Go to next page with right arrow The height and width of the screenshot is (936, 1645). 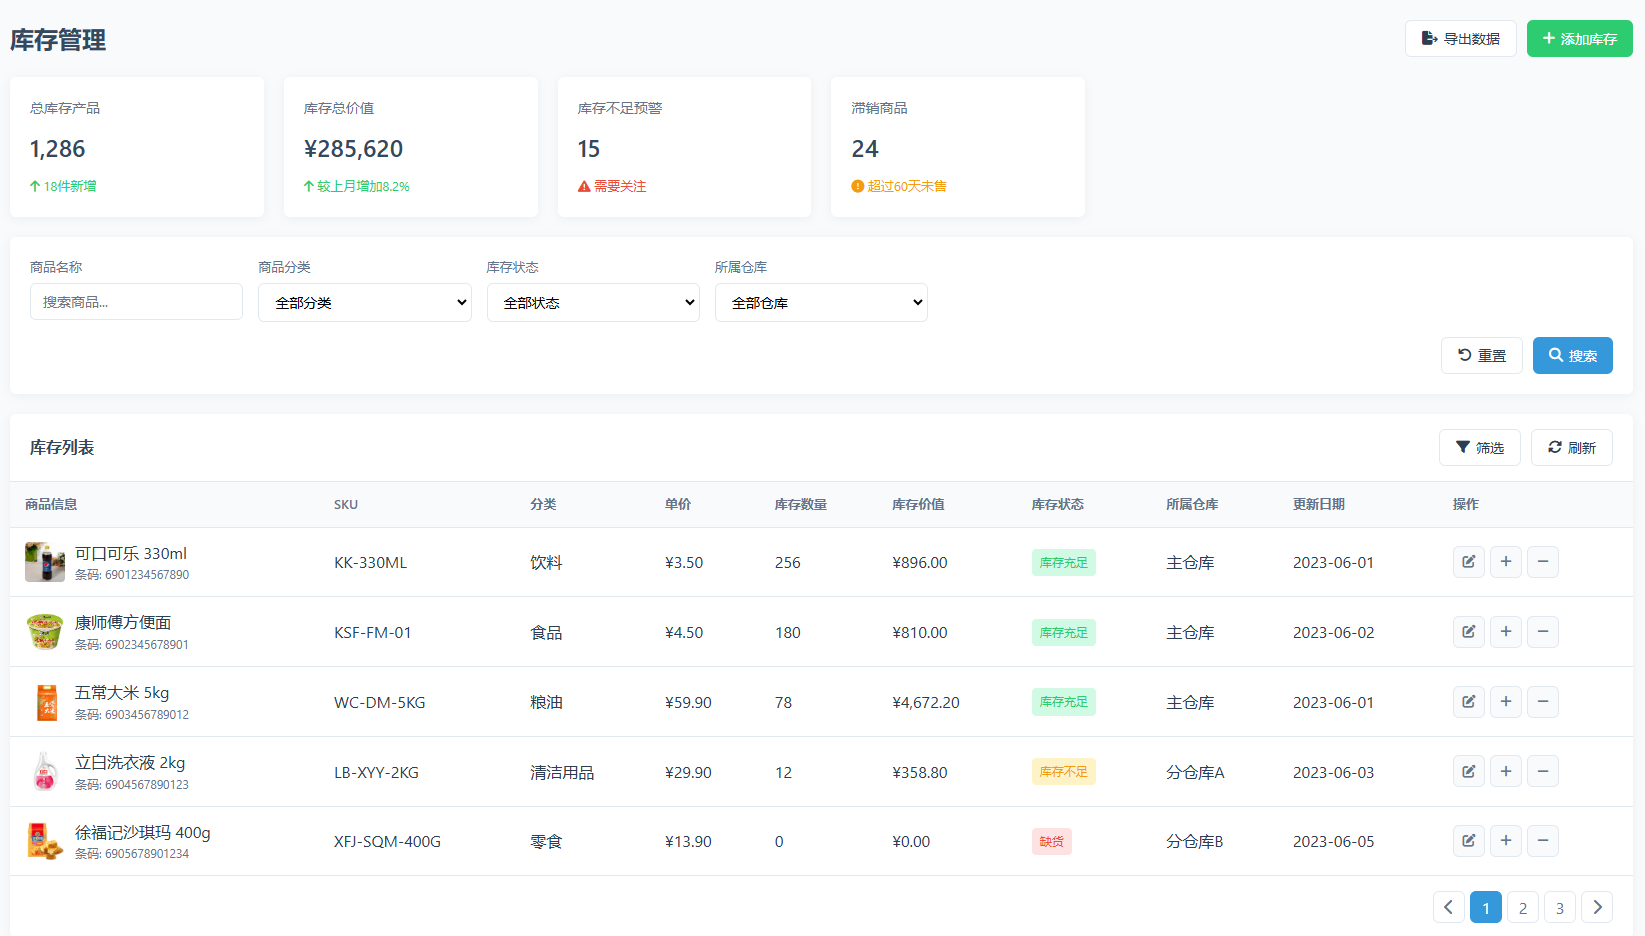[1597, 907]
